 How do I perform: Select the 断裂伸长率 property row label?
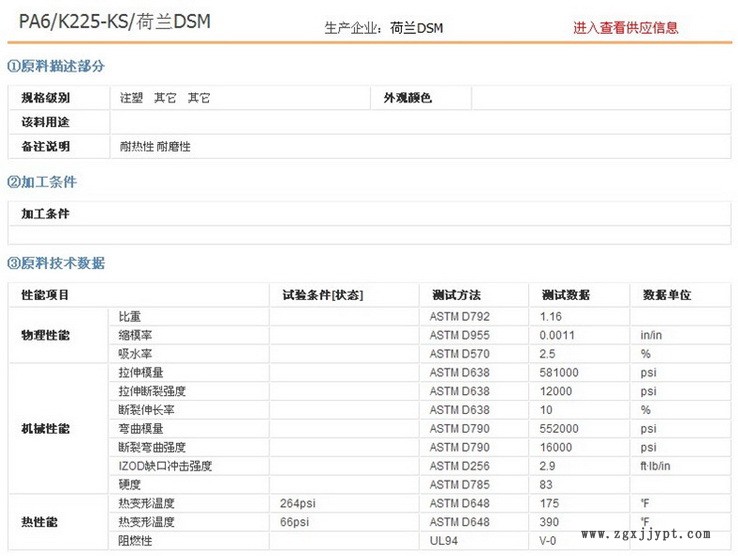(146, 410)
